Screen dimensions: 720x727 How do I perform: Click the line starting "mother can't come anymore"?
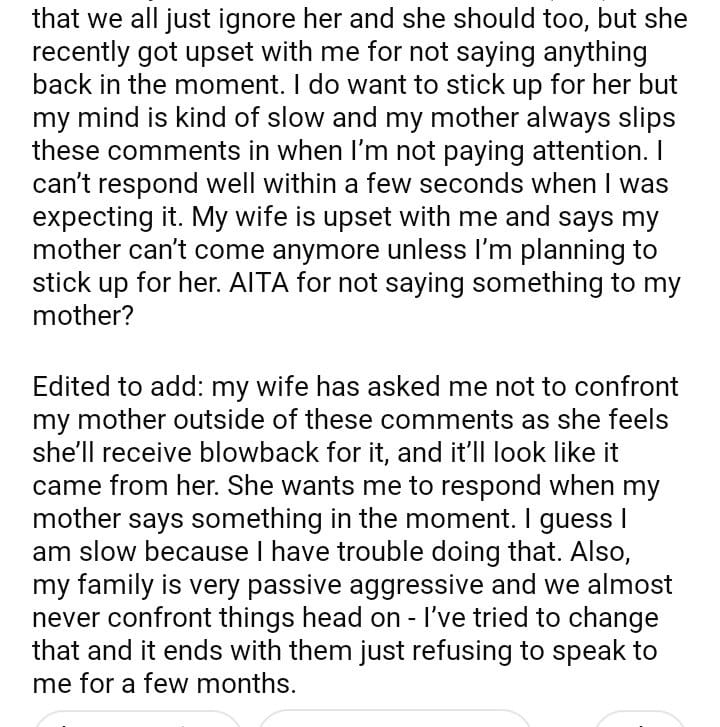[344, 251]
